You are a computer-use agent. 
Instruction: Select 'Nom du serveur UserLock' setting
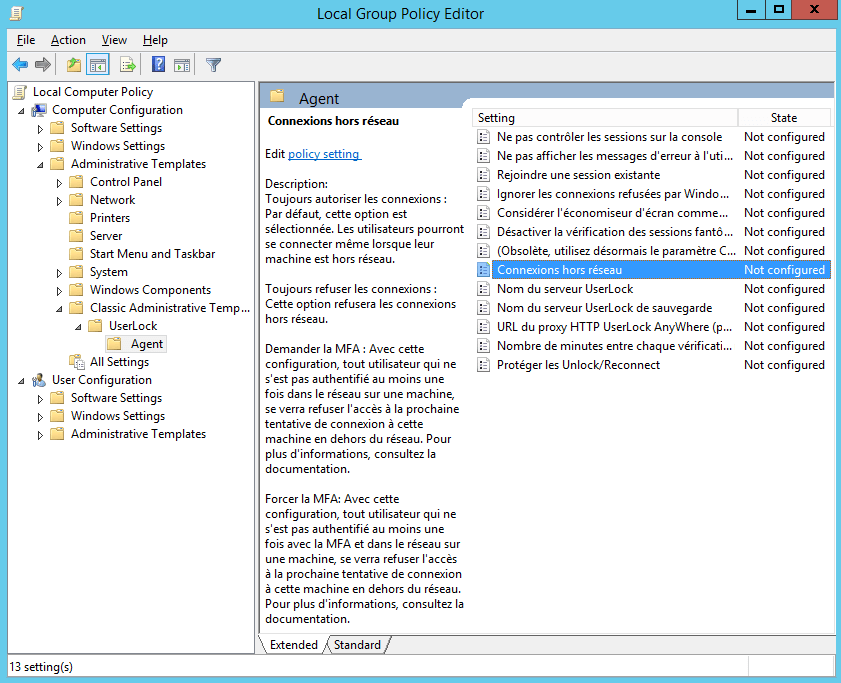(564, 289)
